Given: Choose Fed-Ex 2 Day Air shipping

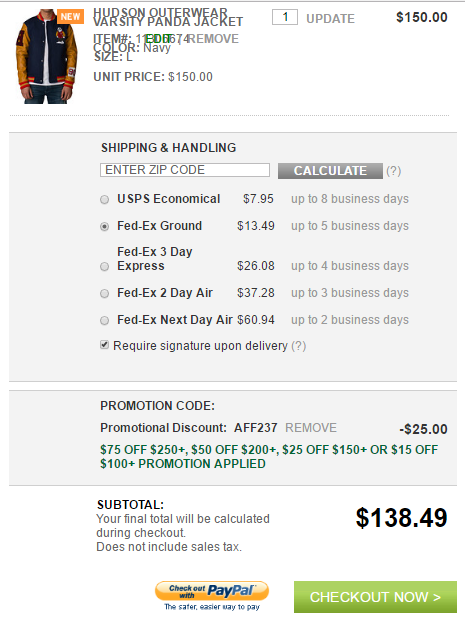Looking at the screenshot, I should [x=104, y=294].
